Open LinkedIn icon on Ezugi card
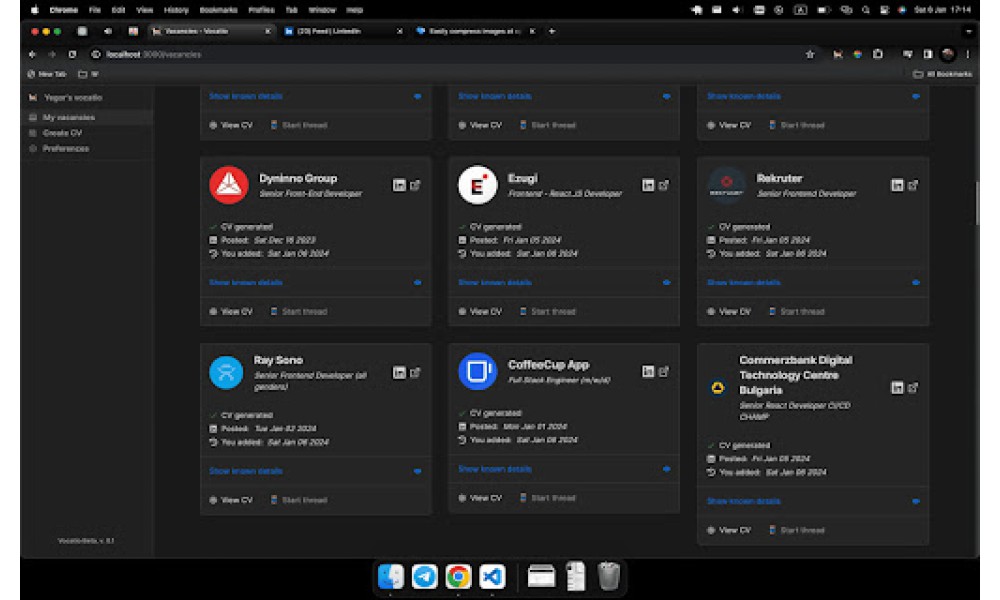 648,186
